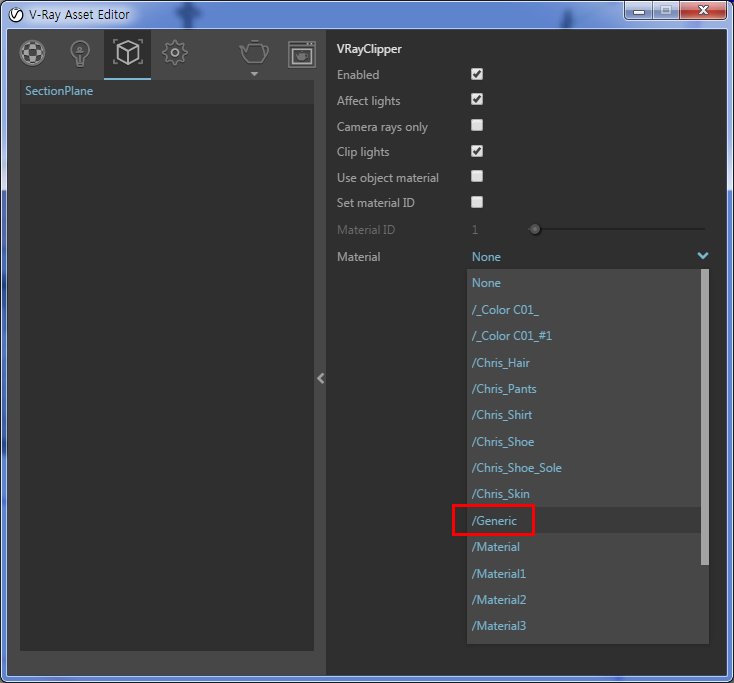Open the Lights tab bulb icon

point(80,53)
